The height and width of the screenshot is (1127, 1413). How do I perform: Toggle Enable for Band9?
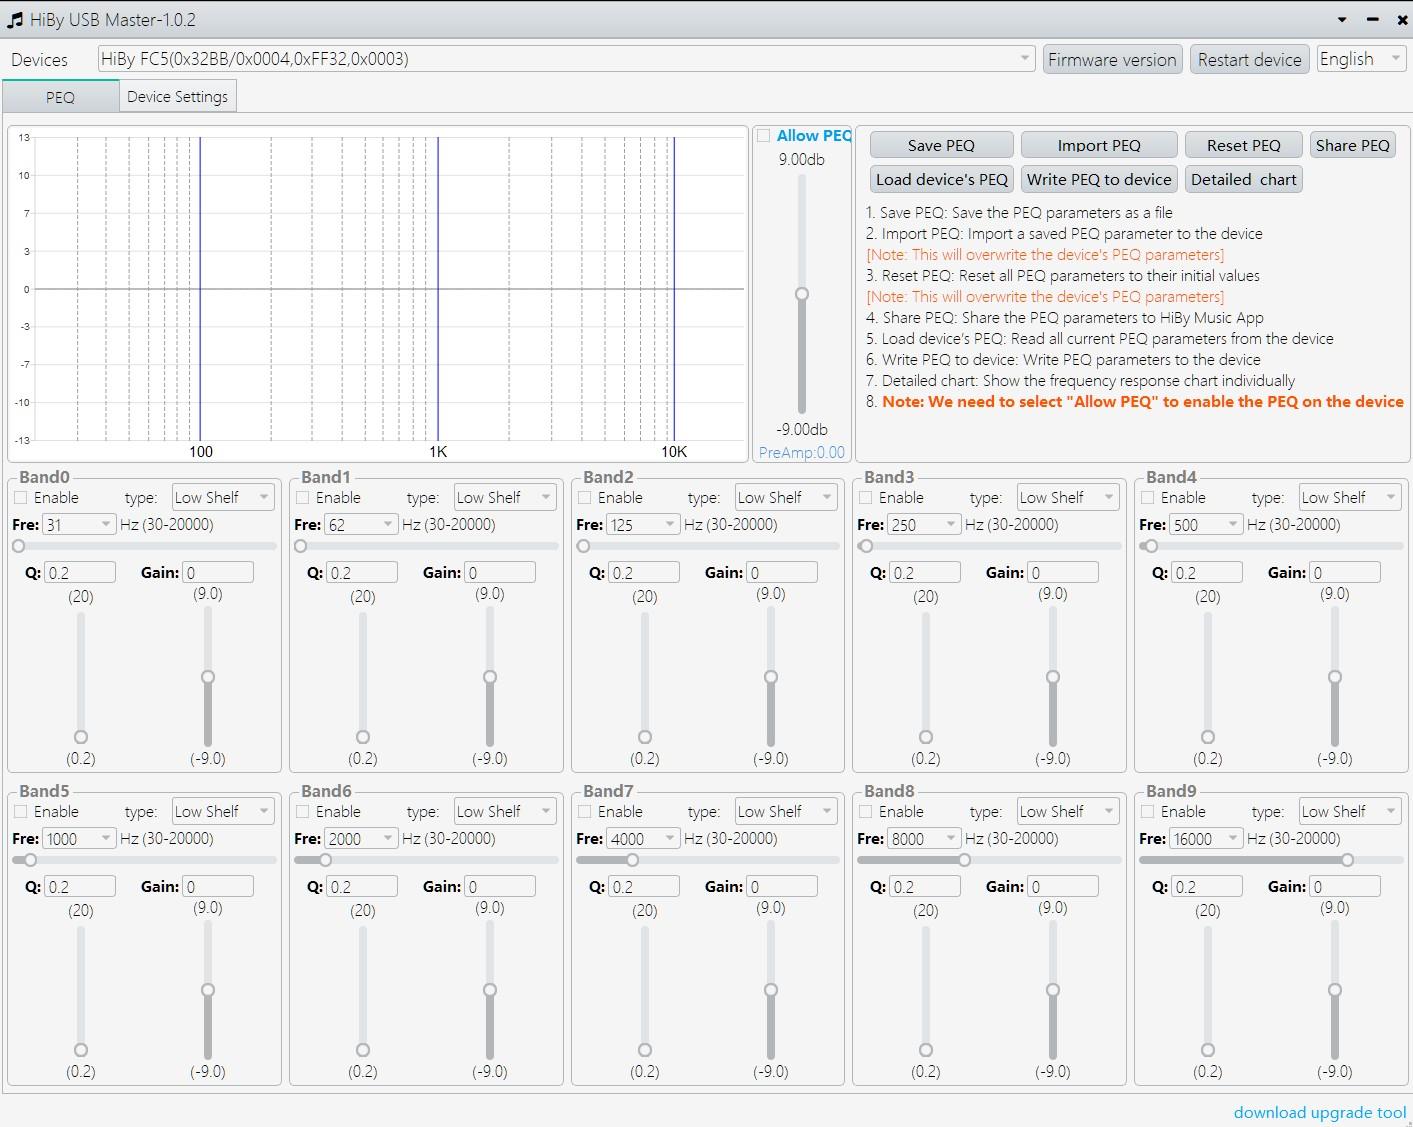coord(1148,812)
